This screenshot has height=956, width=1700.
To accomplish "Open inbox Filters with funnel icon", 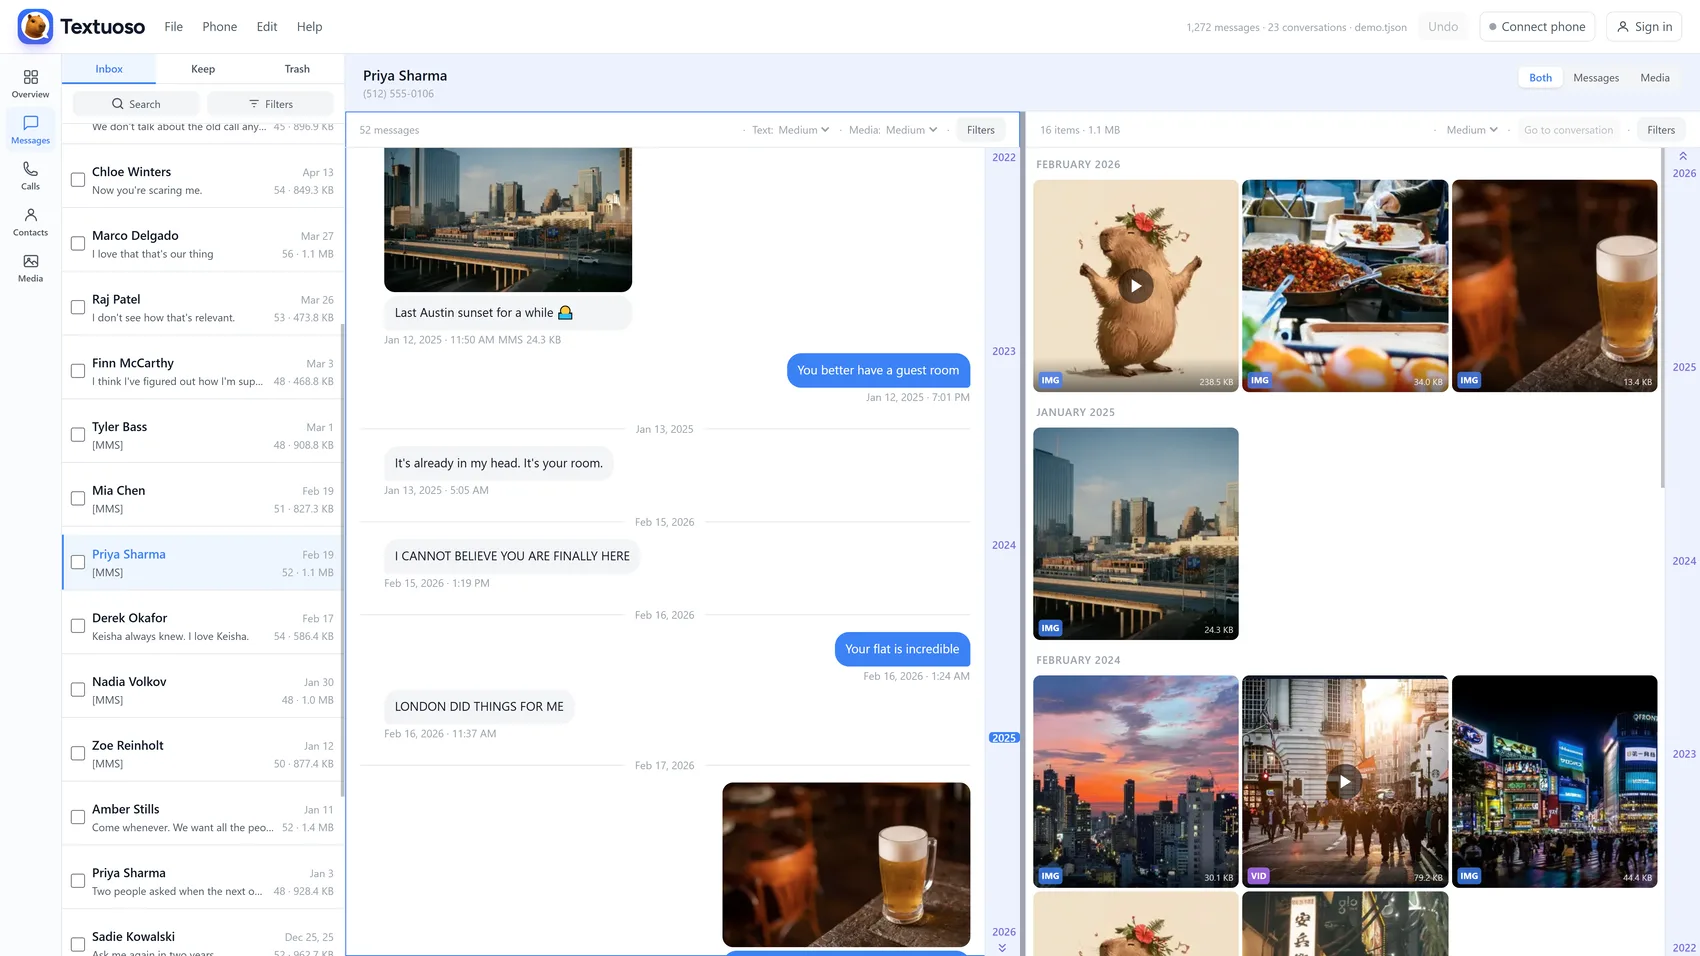I will click(x=270, y=104).
